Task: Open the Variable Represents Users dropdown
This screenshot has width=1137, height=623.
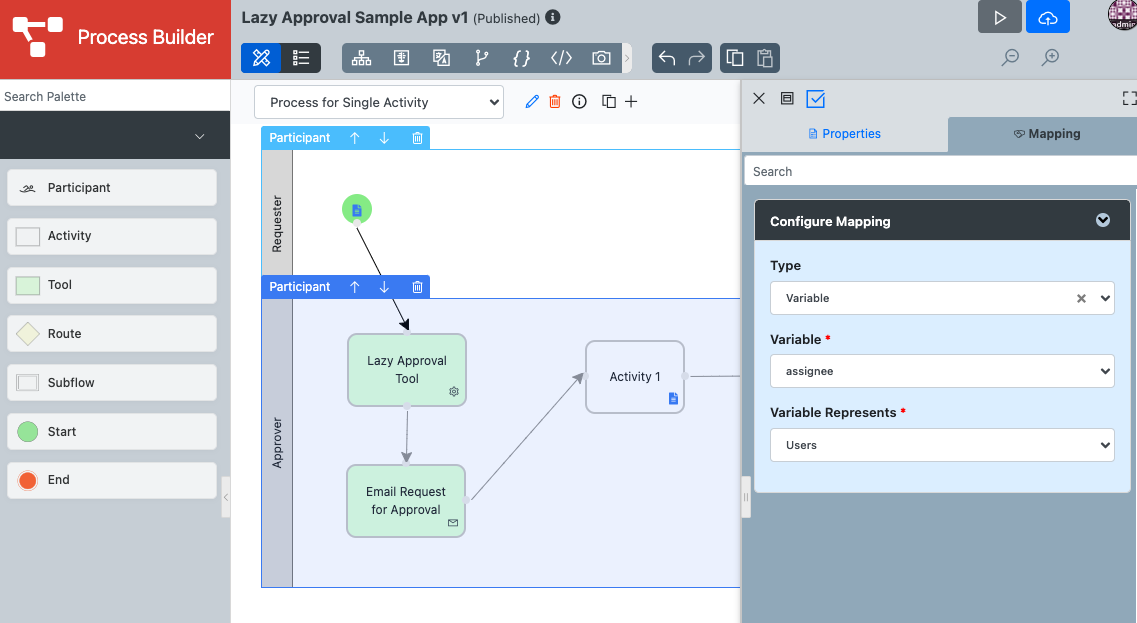Action: tap(941, 445)
